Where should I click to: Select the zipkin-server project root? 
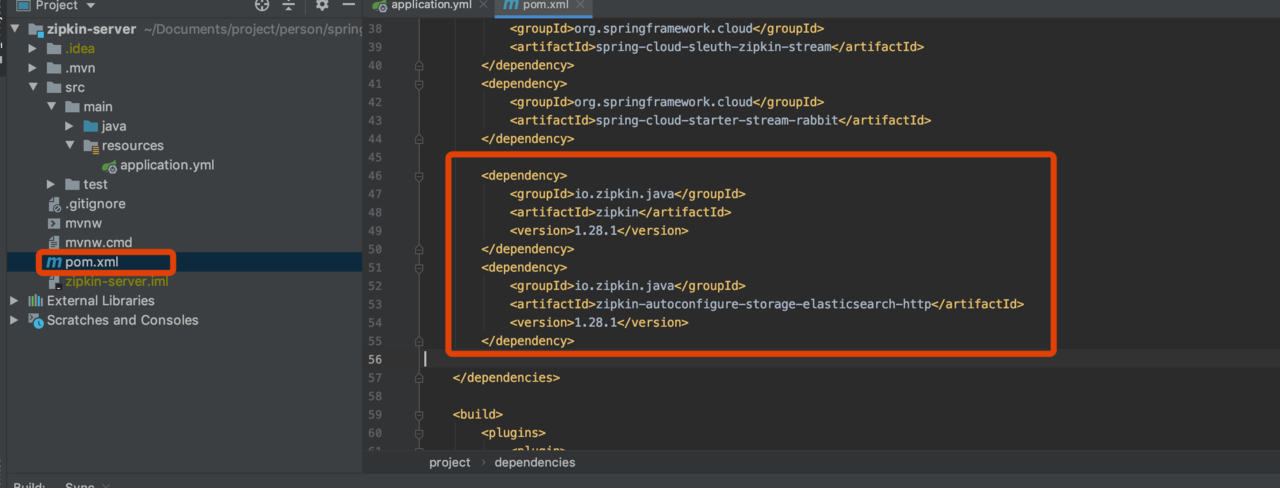click(x=91, y=29)
